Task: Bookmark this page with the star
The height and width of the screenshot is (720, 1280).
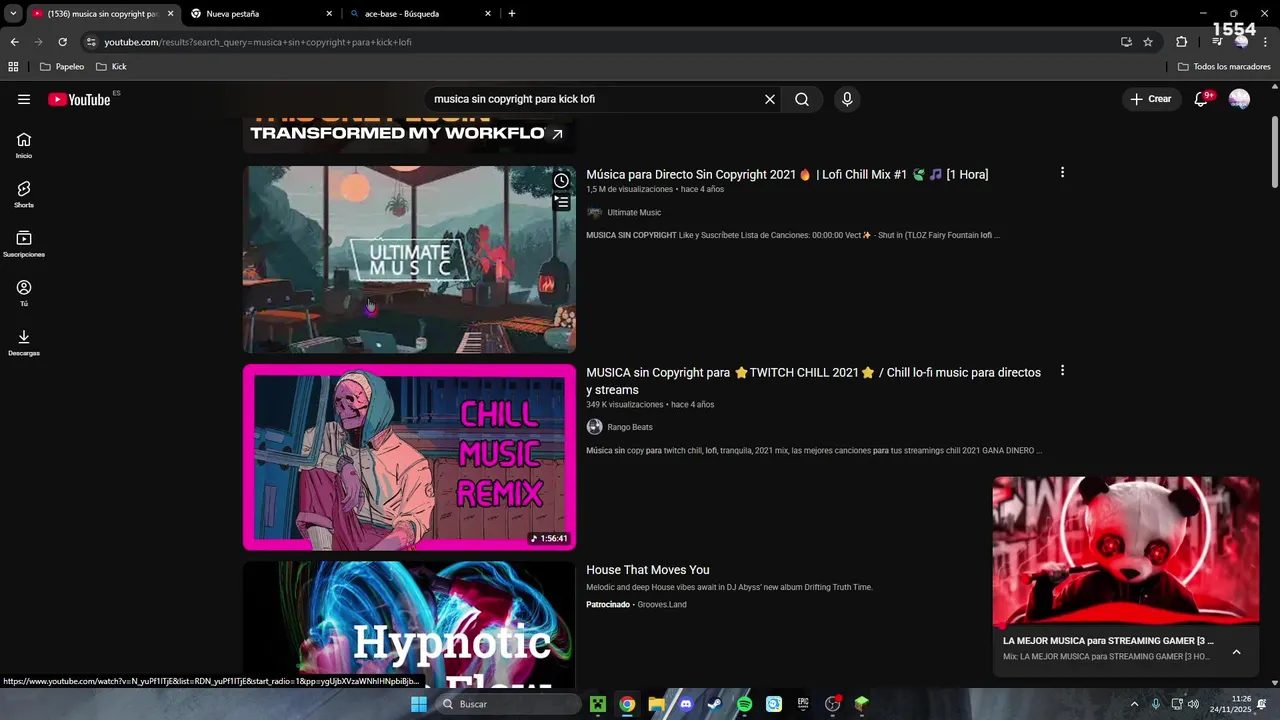Action: 1148,42
